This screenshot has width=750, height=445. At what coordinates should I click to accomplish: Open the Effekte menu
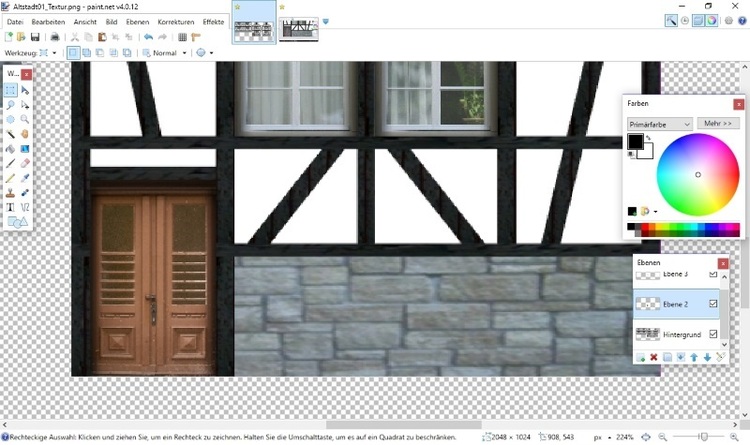tap(213, 21)
